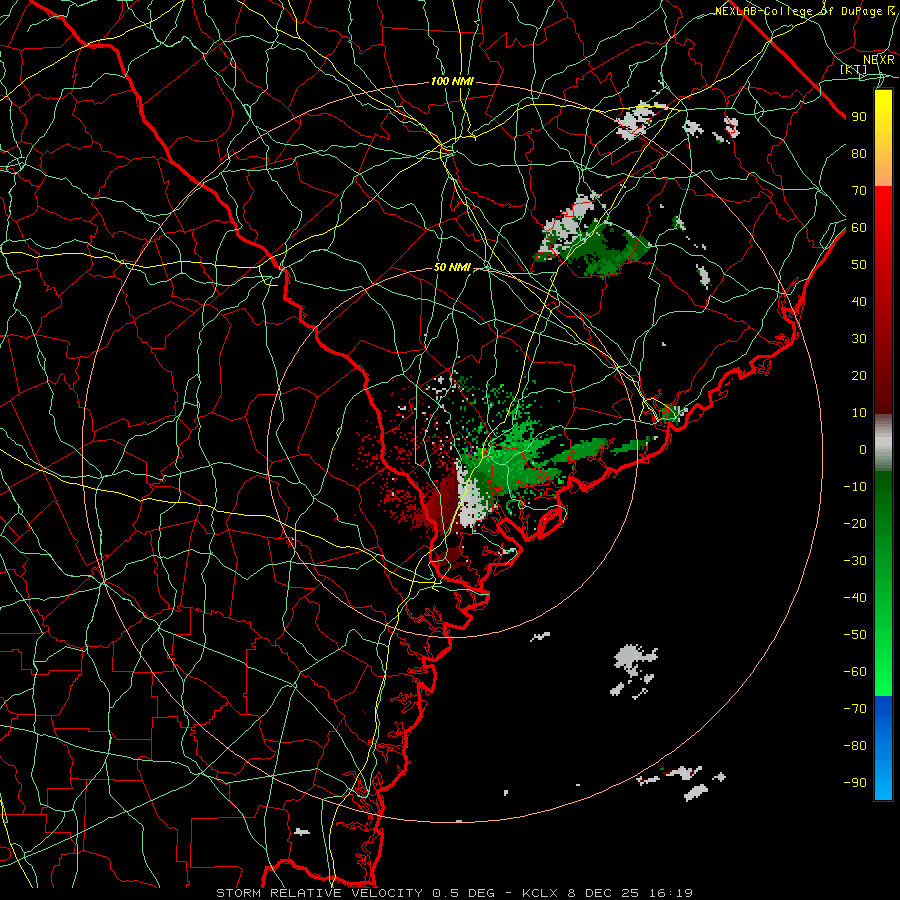Click the 70 value on velocity scale

pos(859,191)
